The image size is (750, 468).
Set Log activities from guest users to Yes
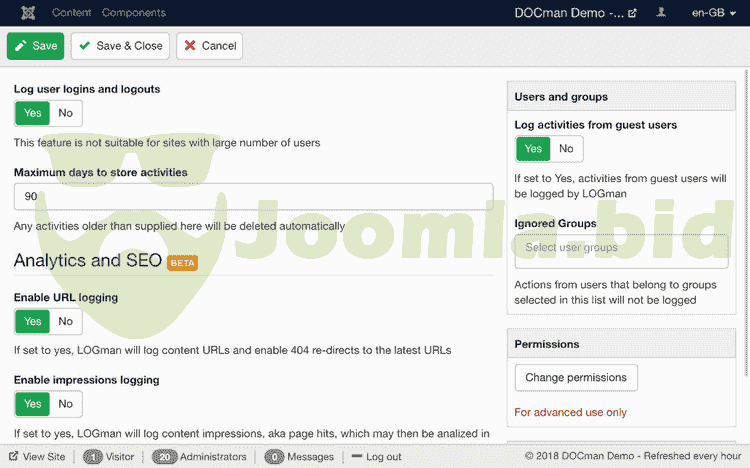coord(533,148)
